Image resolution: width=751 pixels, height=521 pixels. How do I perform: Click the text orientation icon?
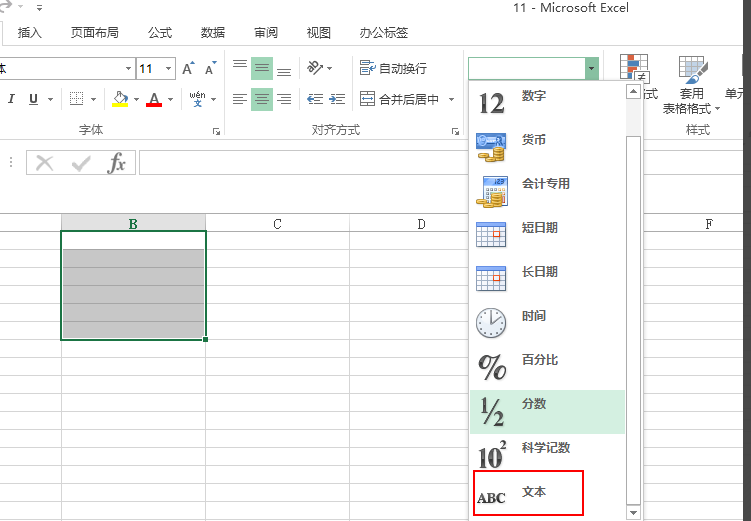pos(315,68)
